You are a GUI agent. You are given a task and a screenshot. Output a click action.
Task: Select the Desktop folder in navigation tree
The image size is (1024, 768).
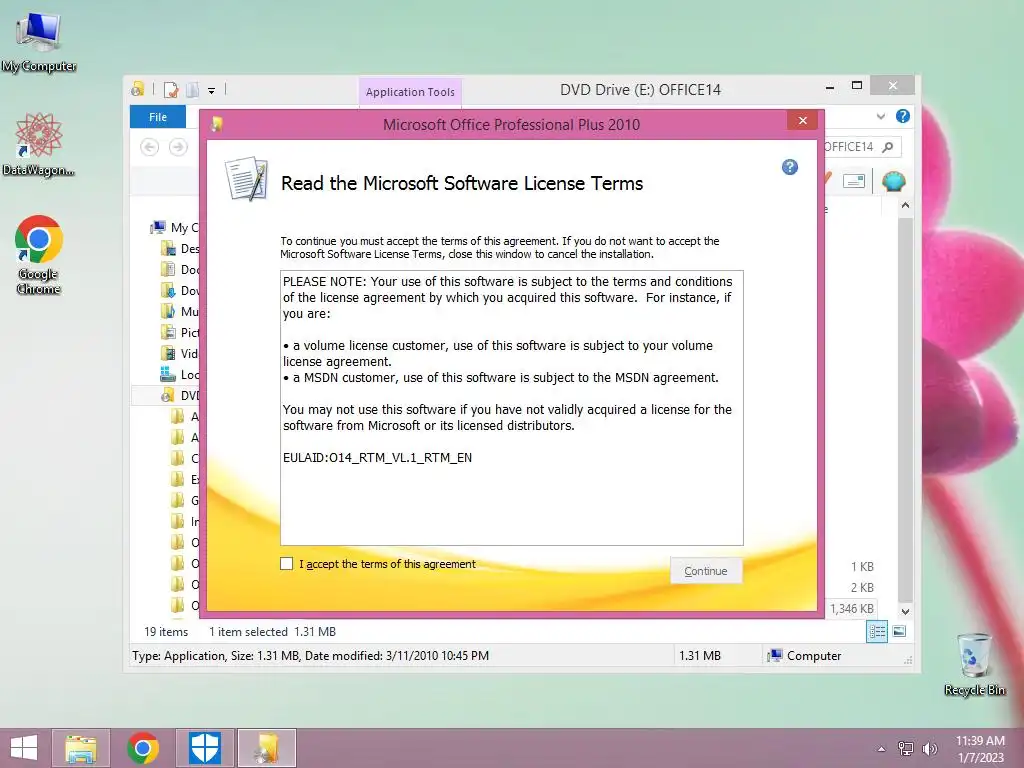coord(180,248)
